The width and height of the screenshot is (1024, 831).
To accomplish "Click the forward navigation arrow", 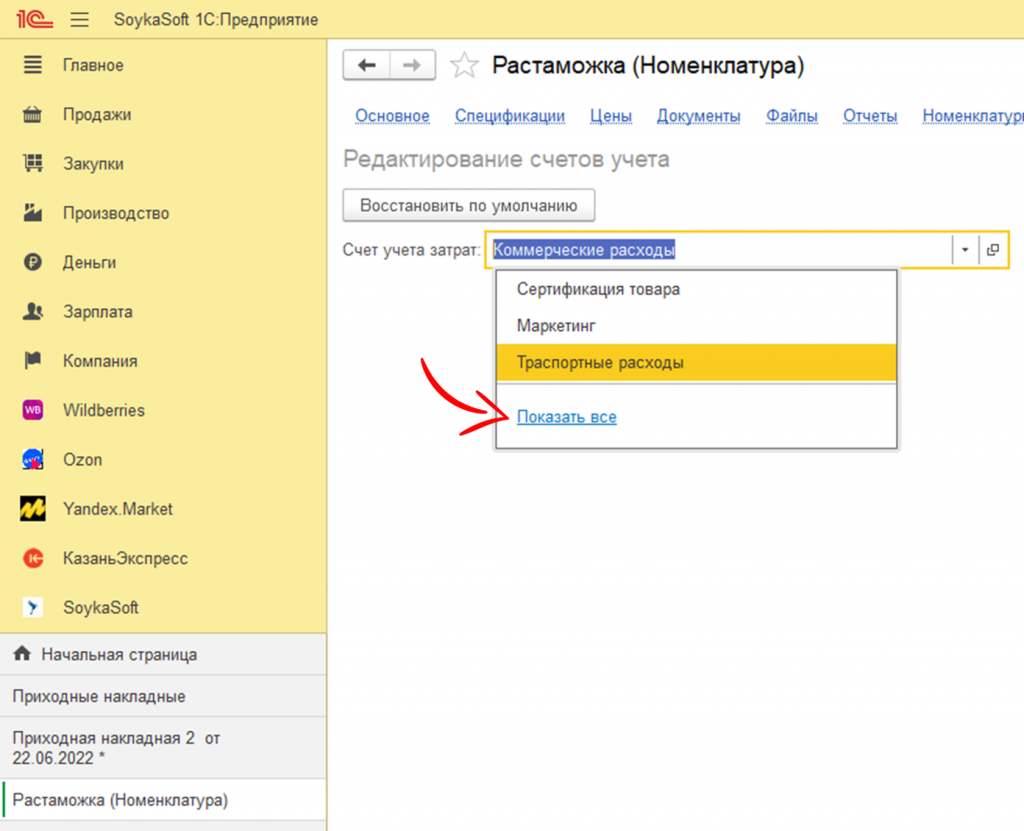I will pyautogui.click(x=412, y=65).
